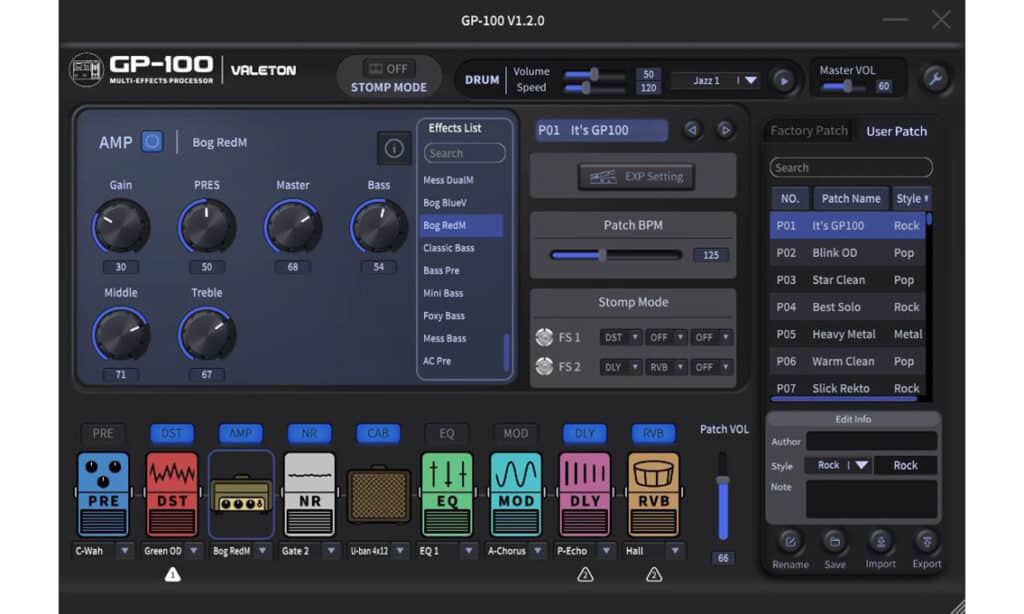
Task: Show amp info with the i icon
Action: (x=394, y=148)
